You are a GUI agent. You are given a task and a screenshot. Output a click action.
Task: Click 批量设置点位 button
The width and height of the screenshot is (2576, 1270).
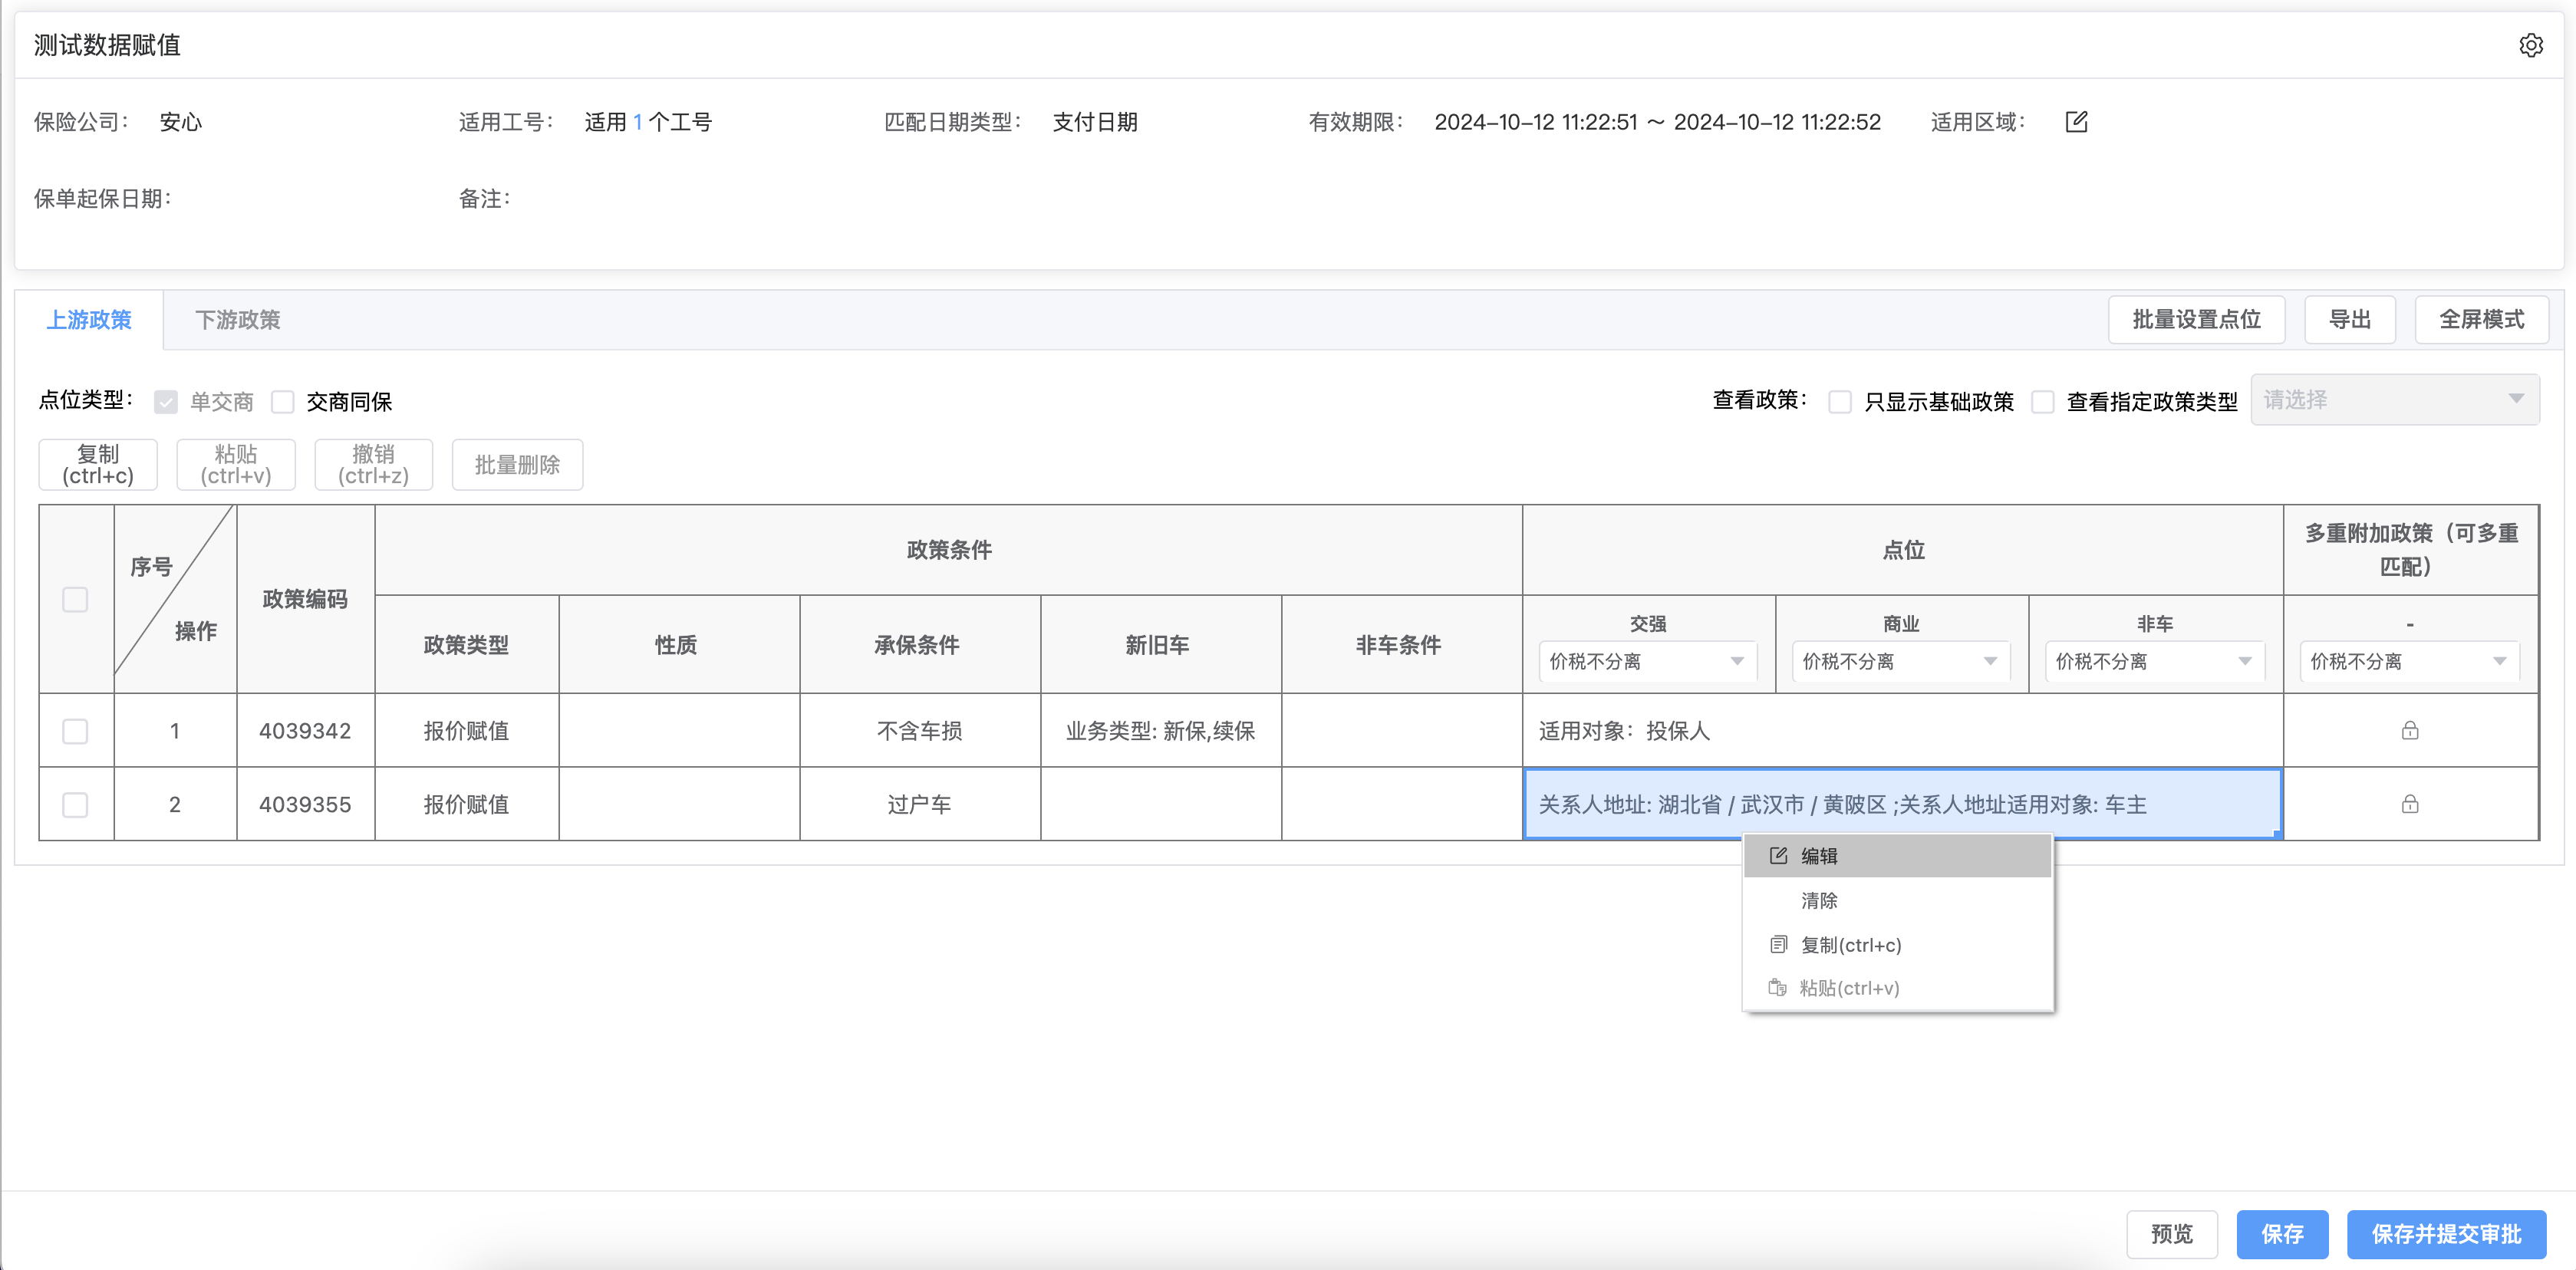(x=2196, y=320)
